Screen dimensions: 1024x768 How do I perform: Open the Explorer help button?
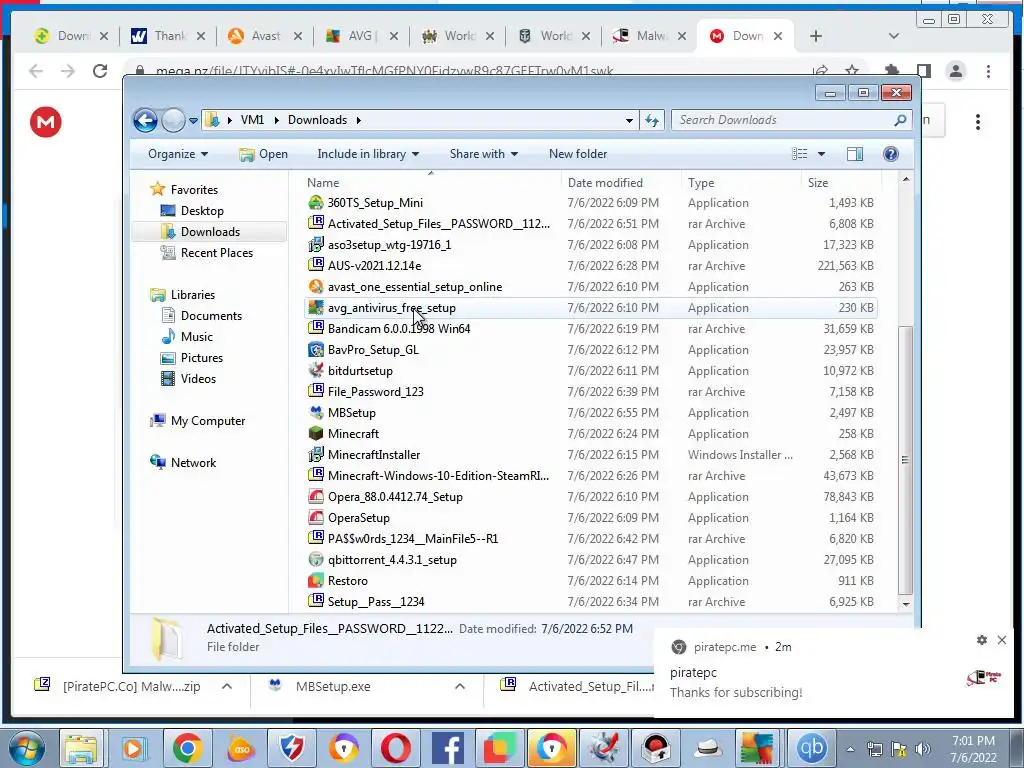point(890,154)
